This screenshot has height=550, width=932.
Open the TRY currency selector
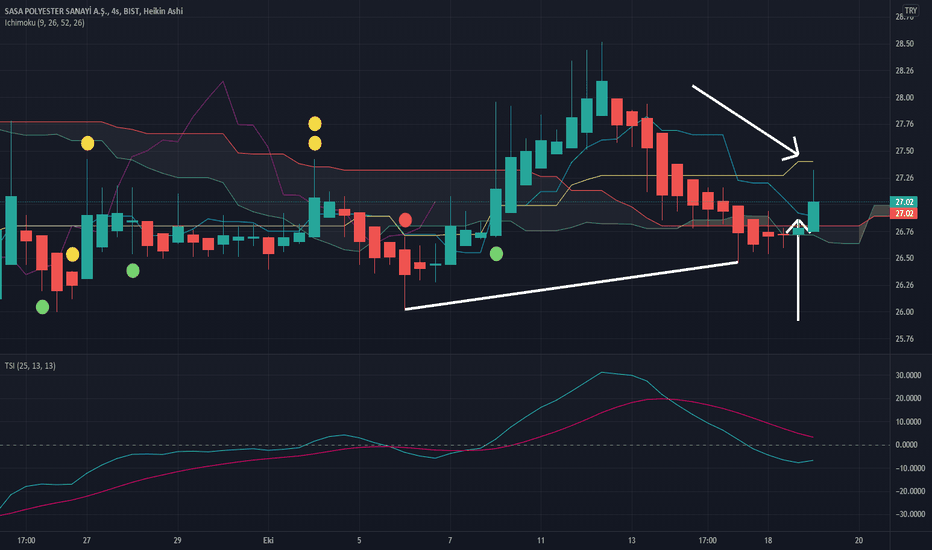point(911,10)
